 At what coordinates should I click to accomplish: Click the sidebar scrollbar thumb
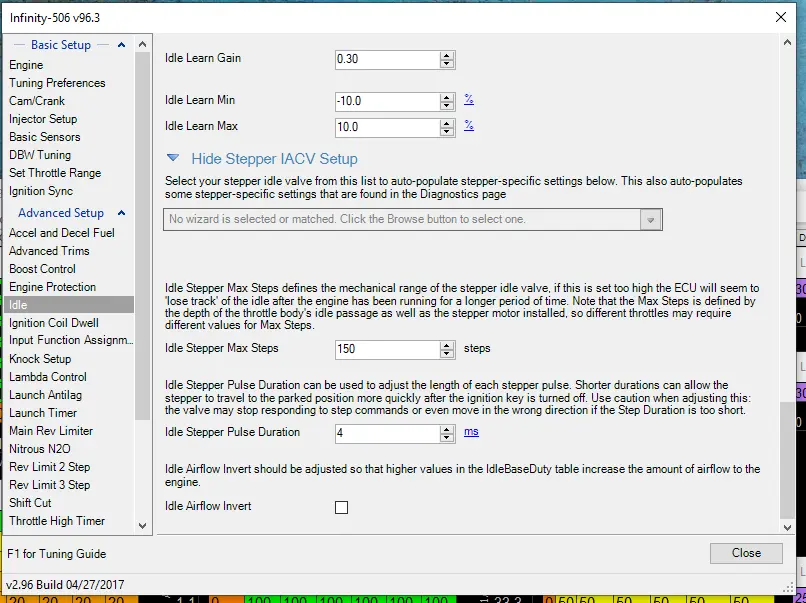coord(143,236)
